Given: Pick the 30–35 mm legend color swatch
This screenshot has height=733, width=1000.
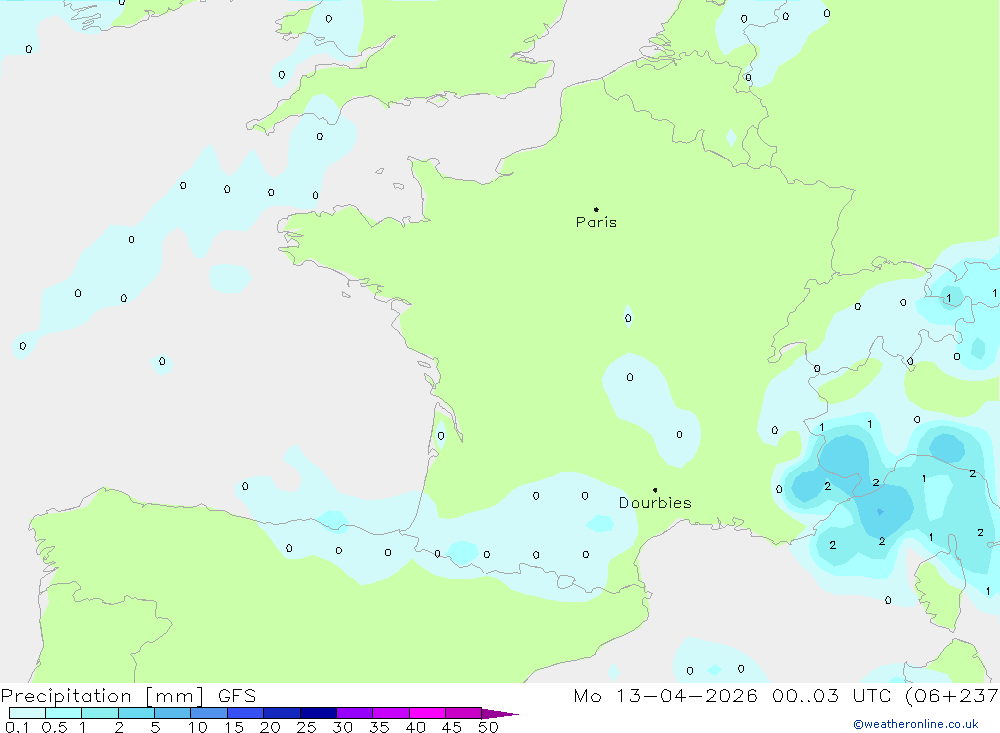Looking at the screenshot, I should point(355,713).
